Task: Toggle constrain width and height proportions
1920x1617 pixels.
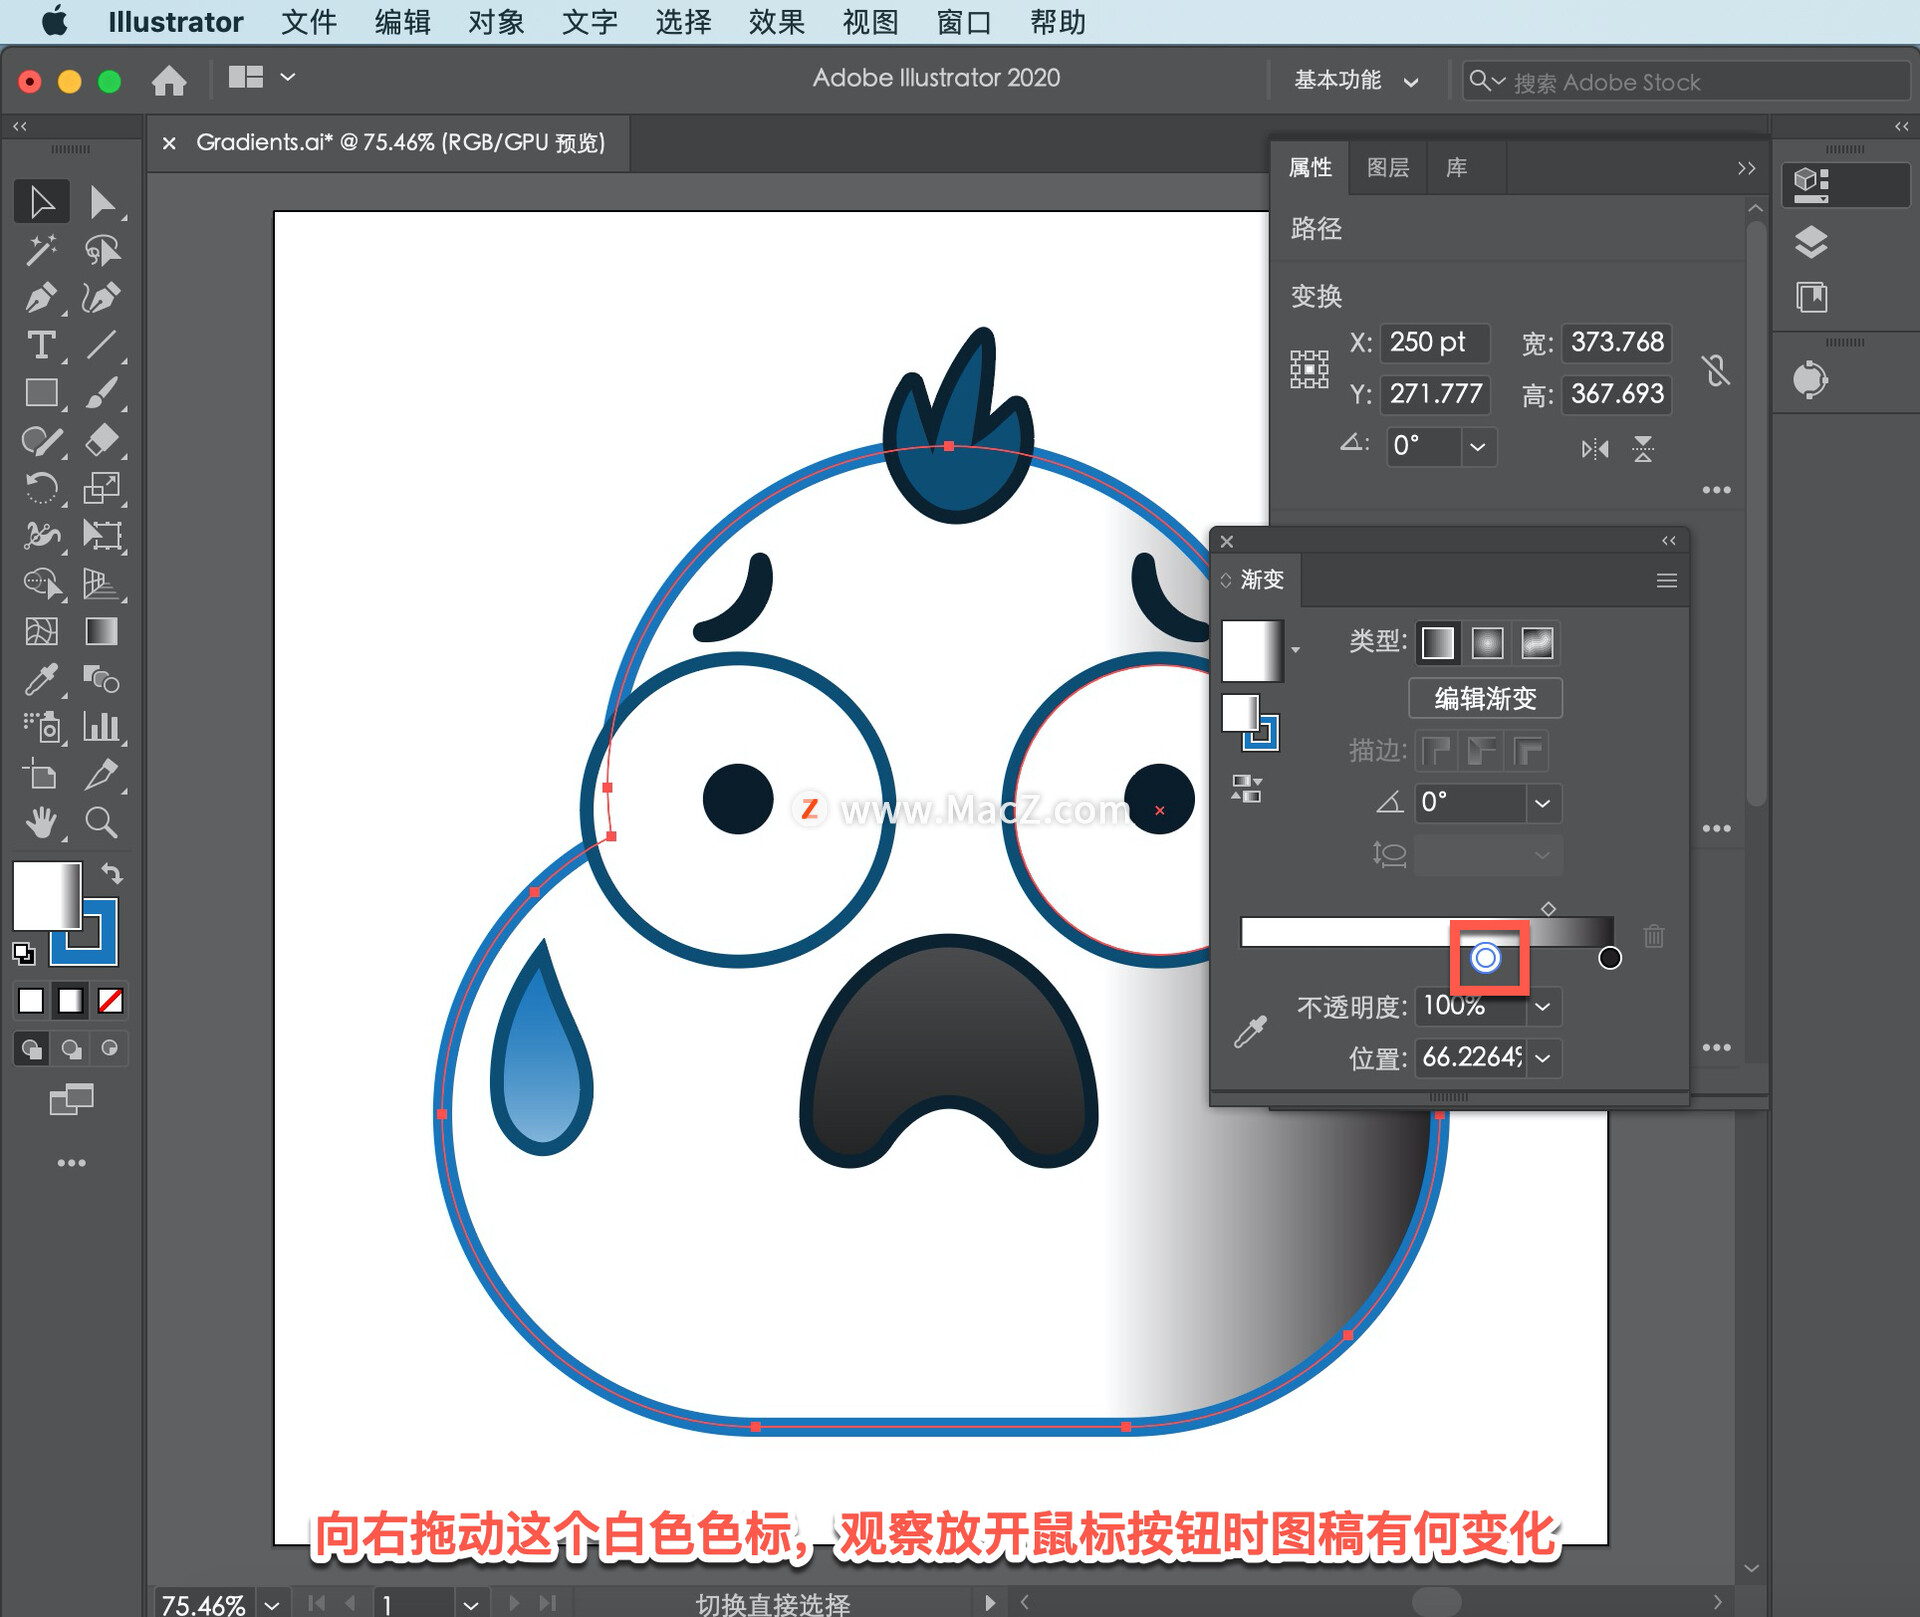Action: [x=1716, y=370]
